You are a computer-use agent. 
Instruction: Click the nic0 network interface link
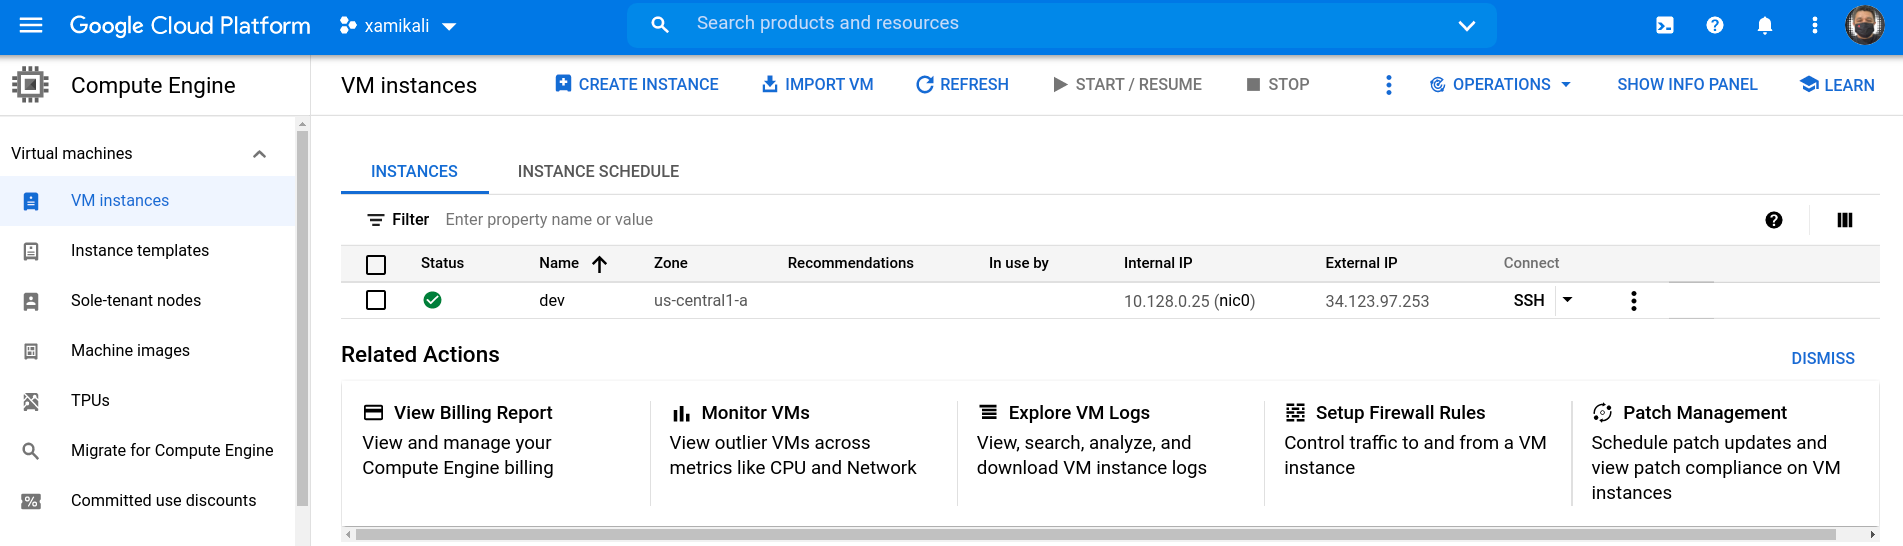point(1234,301)
